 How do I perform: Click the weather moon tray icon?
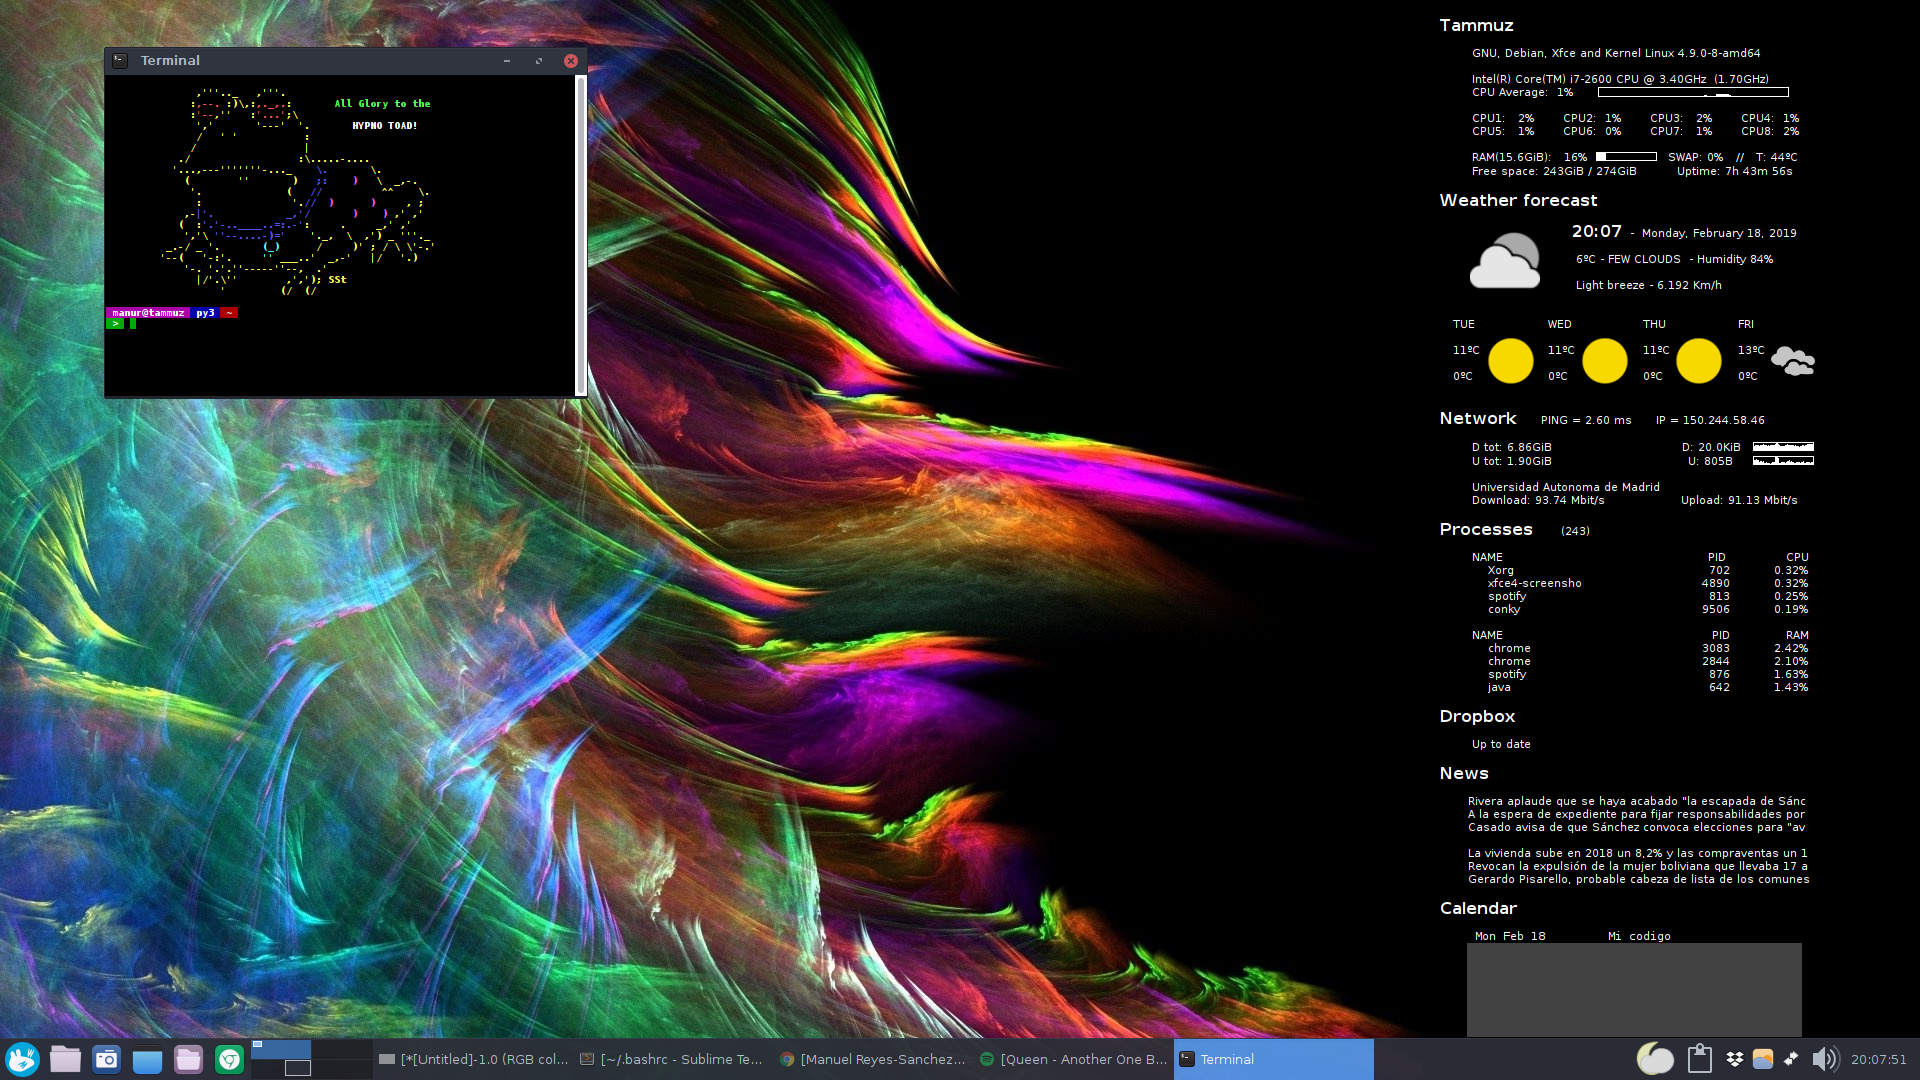1655,1059
